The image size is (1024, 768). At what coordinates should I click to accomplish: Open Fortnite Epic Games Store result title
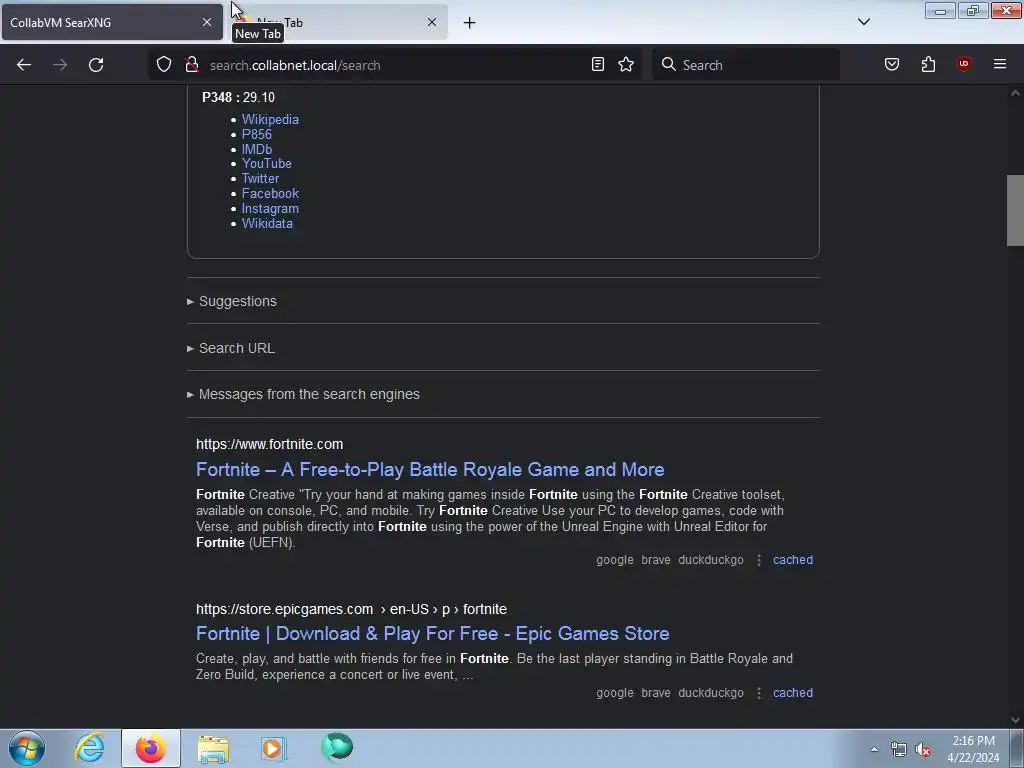pyautogui.click(x=432, y=633)
